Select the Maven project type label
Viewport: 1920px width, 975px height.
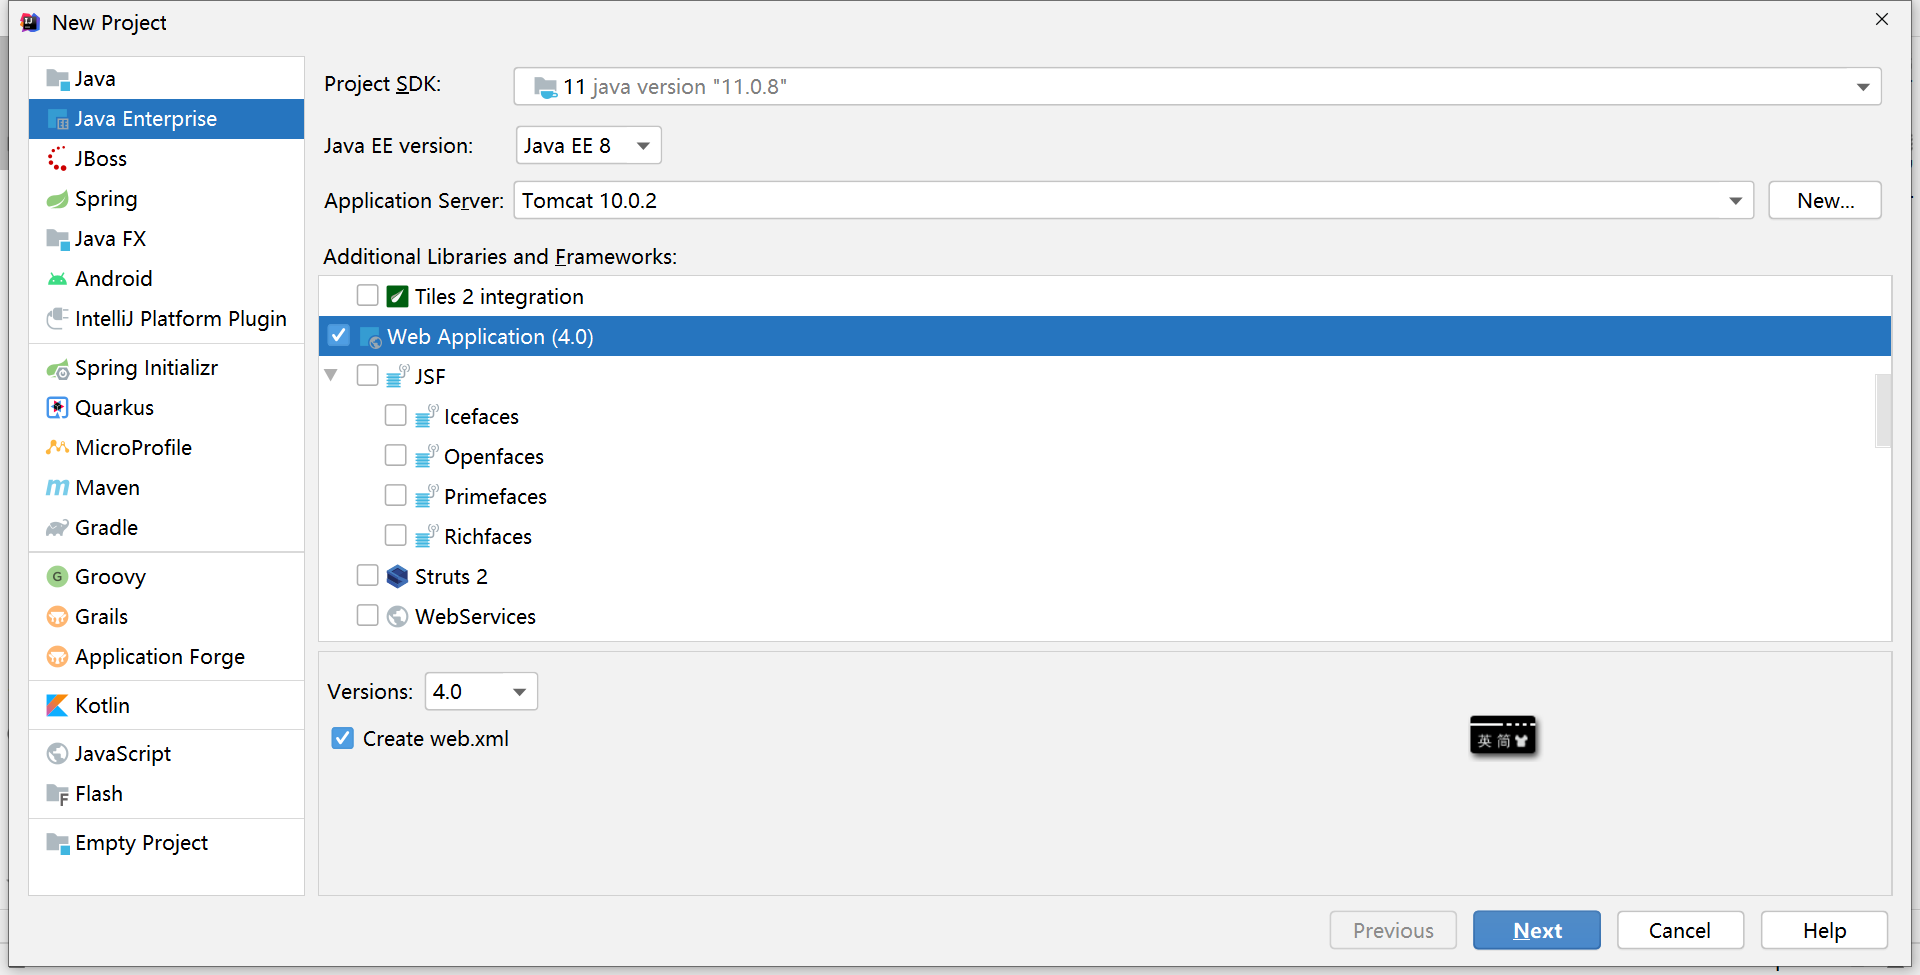(108, 488)
